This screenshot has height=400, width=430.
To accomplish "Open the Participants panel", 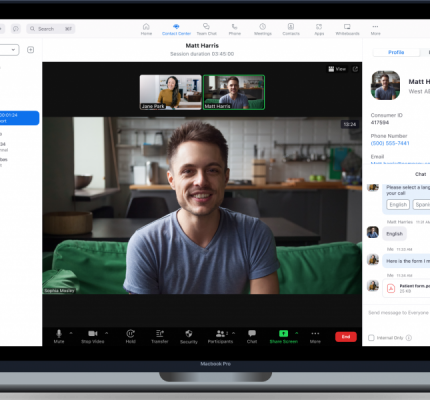I will pyautogui.click(x=220, y=336).
